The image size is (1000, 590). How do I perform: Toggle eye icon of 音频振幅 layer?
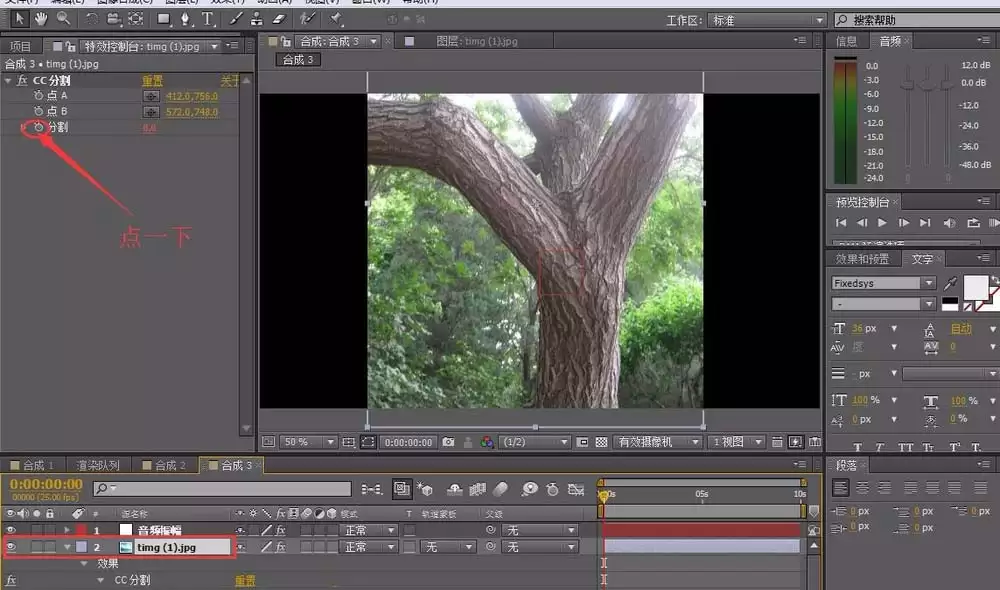pyautogui.click(x=11, y=530)
